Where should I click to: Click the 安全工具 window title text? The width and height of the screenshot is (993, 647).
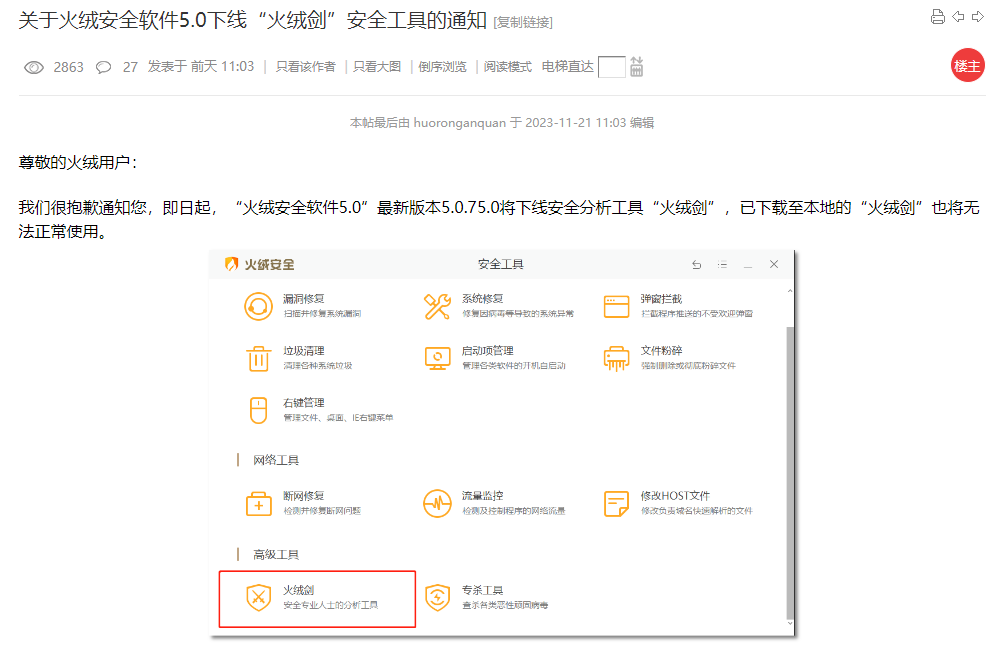(500, 265)
